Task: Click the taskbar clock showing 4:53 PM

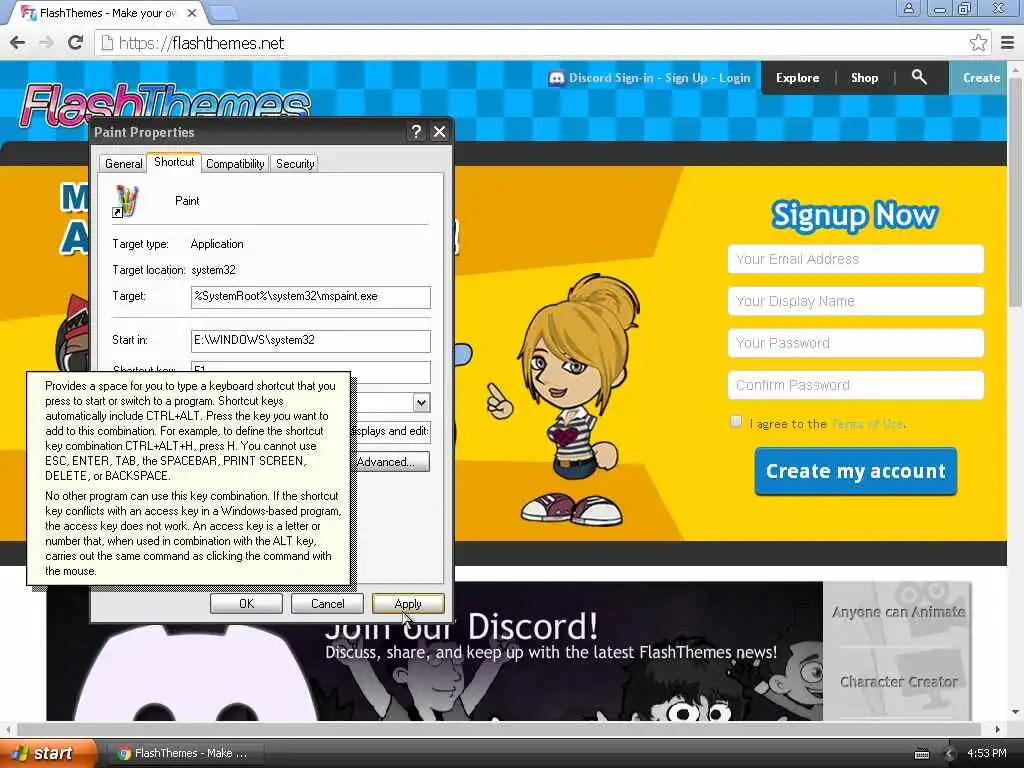Action: click(986, 754)
